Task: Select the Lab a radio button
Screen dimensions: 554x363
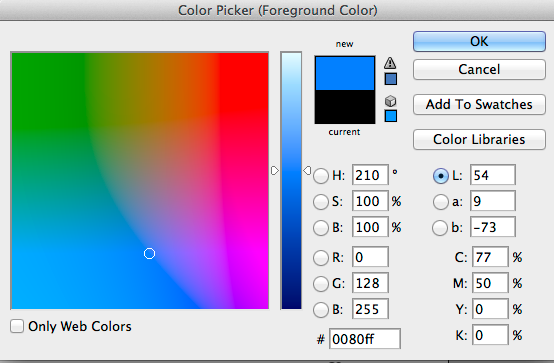Action: coord(441,202)
